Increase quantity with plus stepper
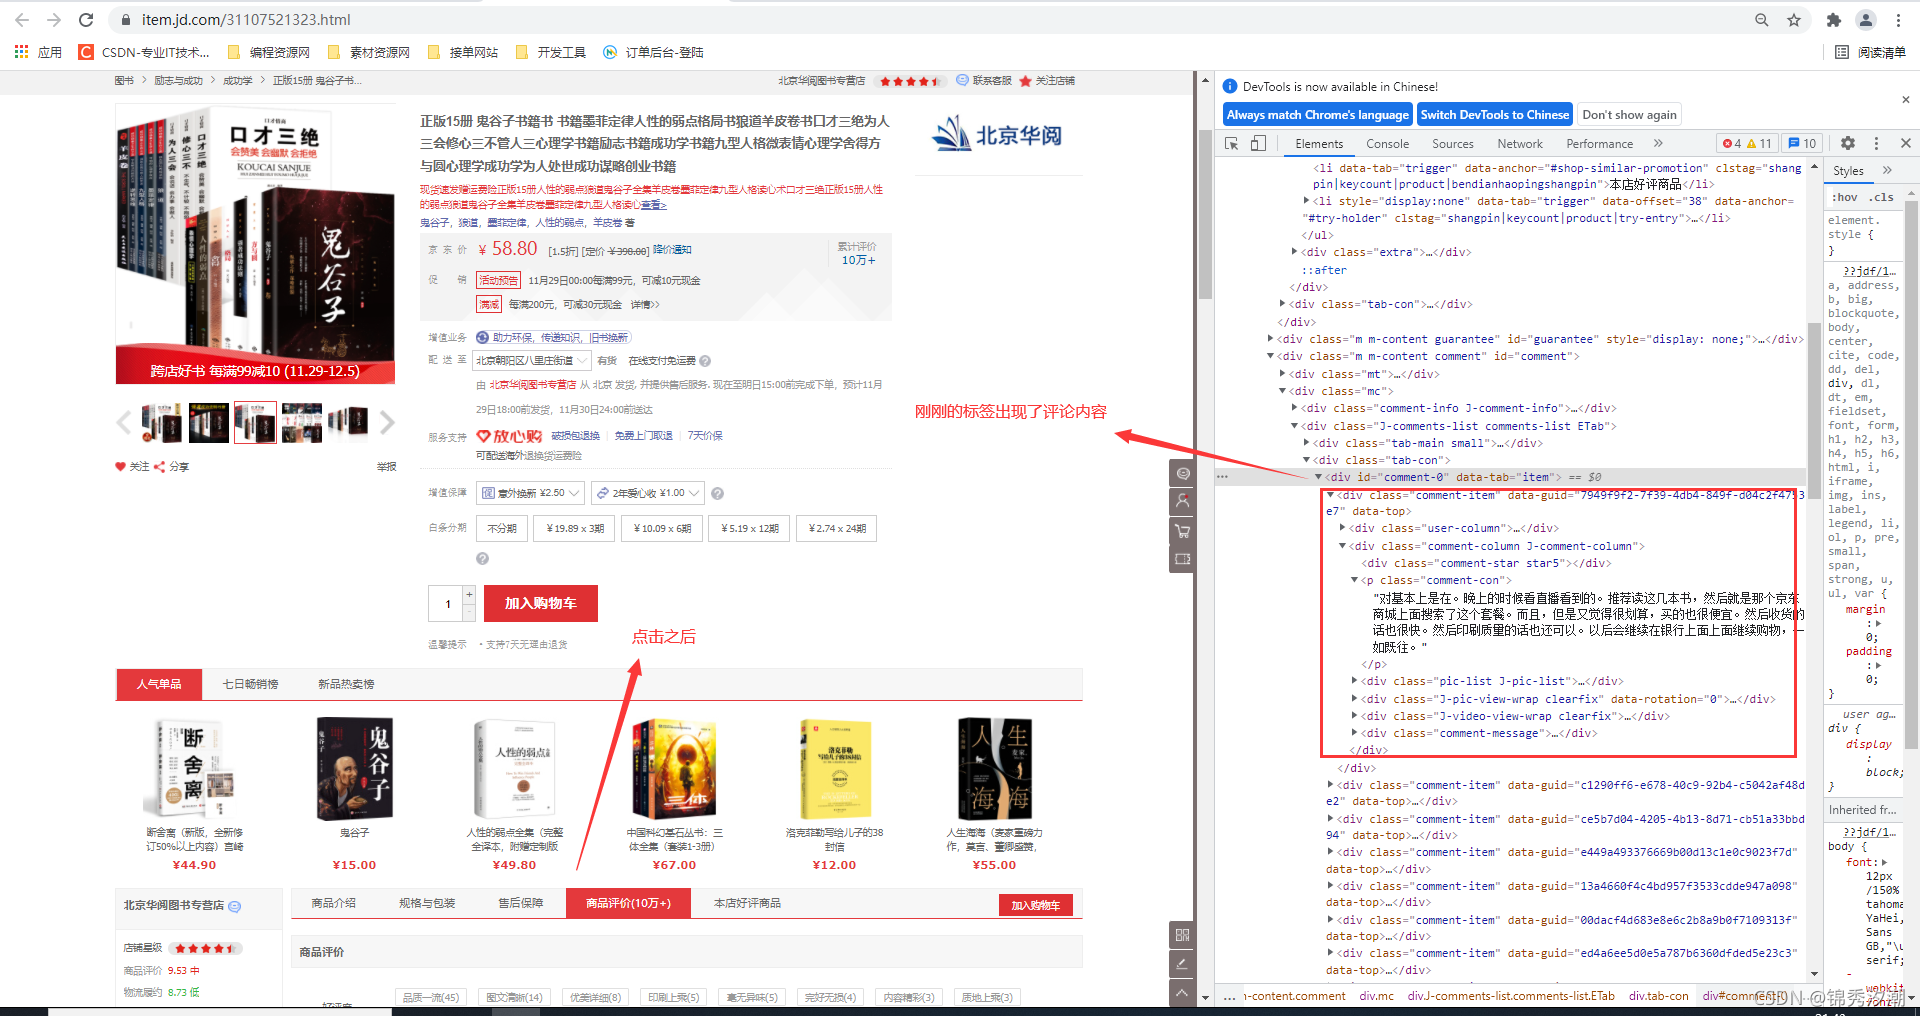 [x=469, y=594]
